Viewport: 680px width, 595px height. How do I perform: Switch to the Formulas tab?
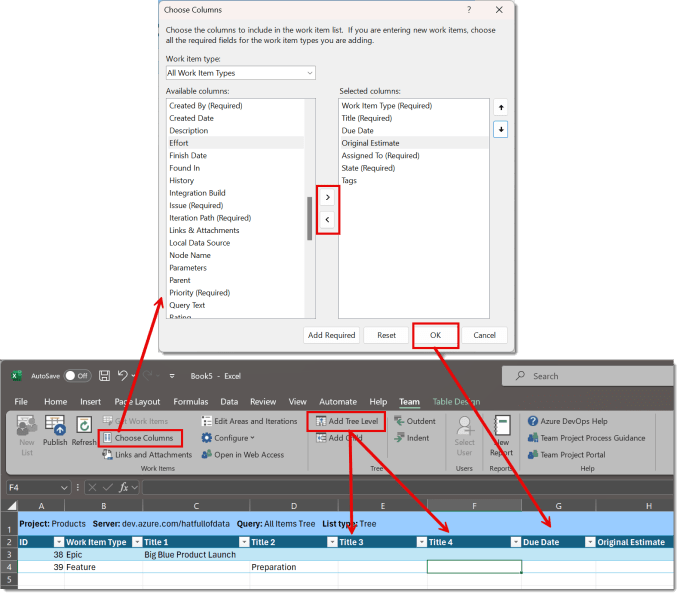(191, 402)
